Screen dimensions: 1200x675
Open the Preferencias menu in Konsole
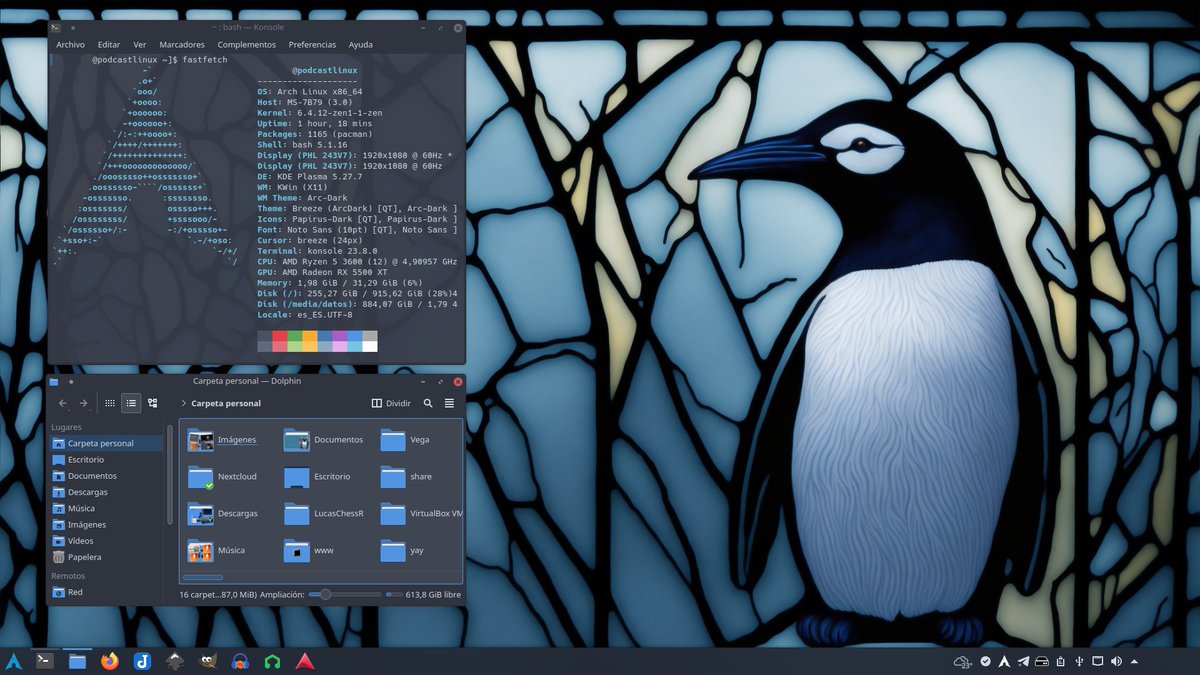click(313, 44)
